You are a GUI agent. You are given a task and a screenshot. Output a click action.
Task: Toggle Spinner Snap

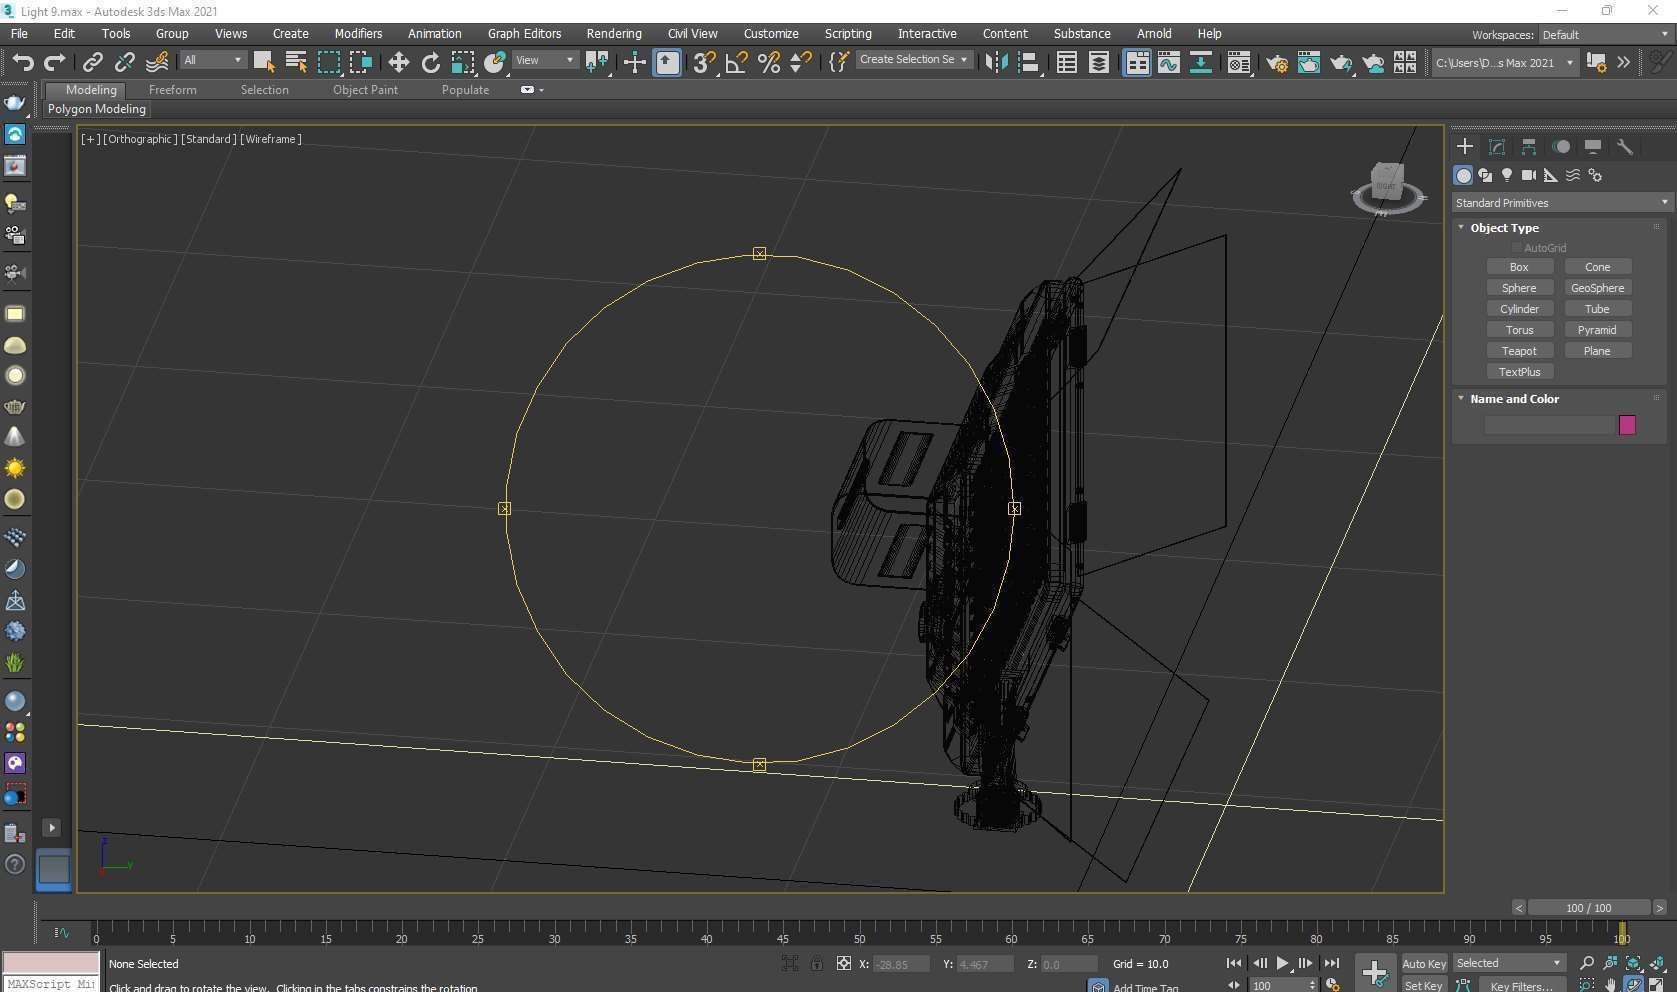point(800,62)
